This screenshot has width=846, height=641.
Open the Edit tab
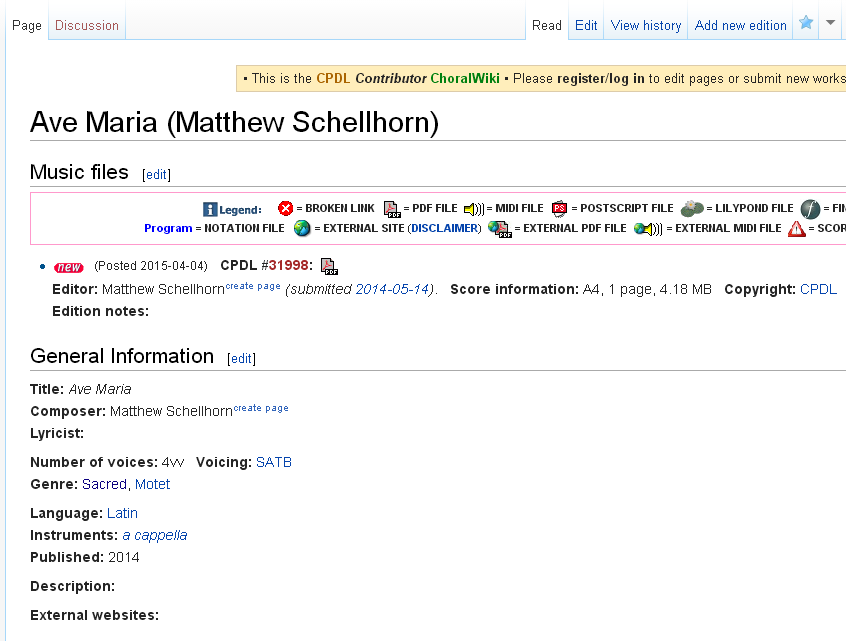click(586, 25)
